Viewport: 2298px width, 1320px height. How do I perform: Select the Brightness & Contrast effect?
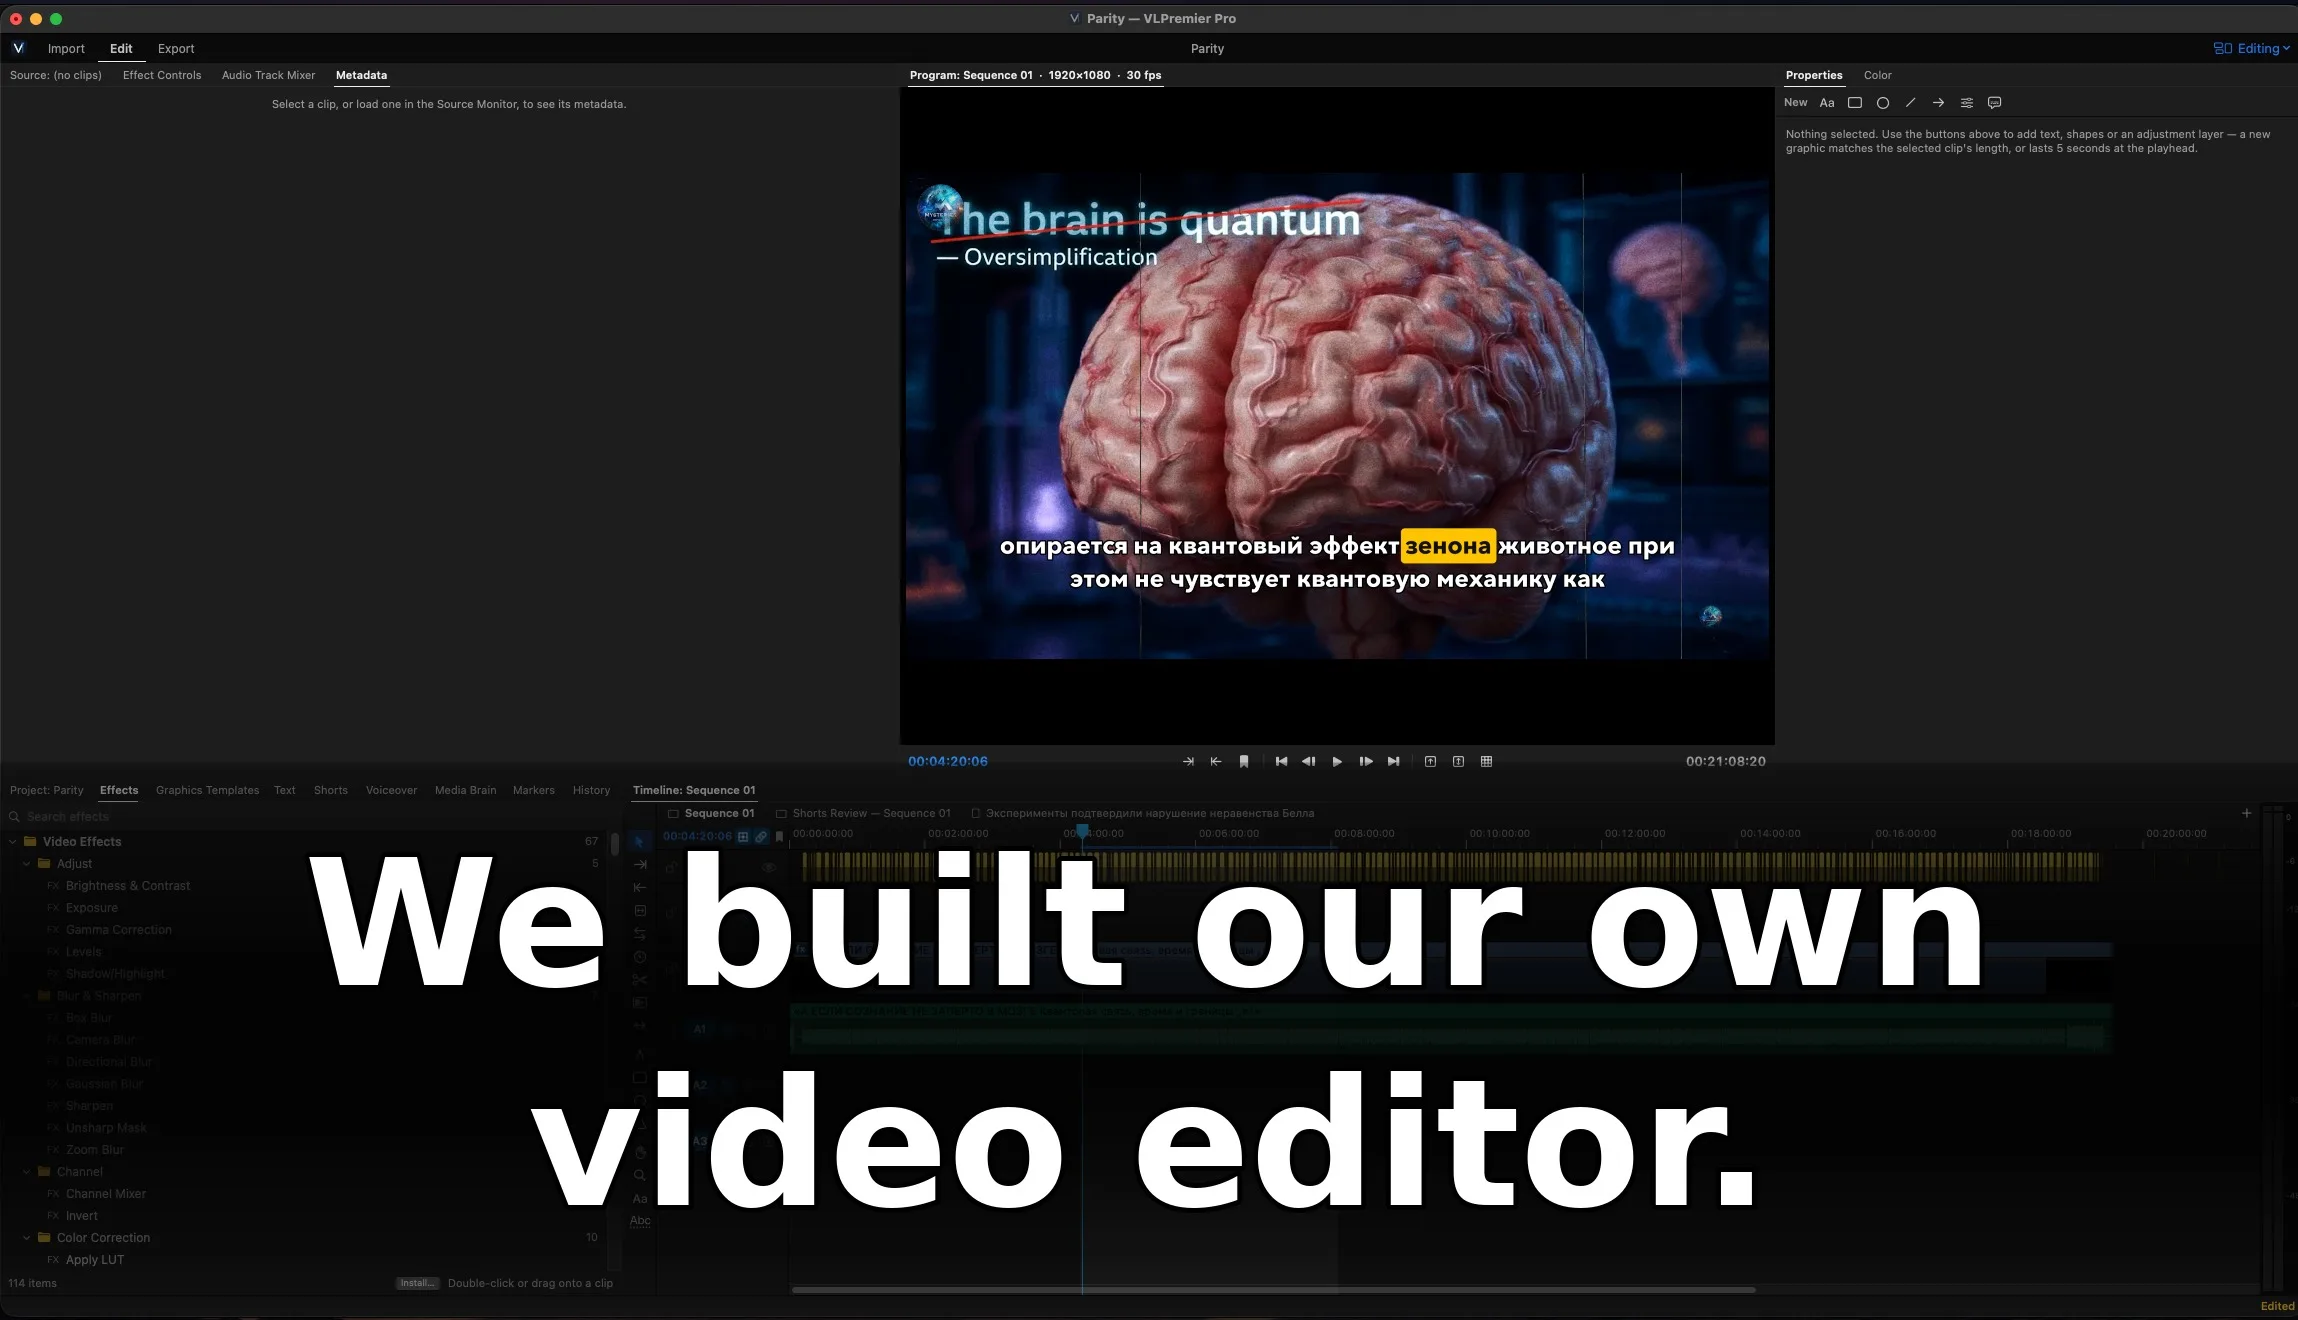coord(128,886)
